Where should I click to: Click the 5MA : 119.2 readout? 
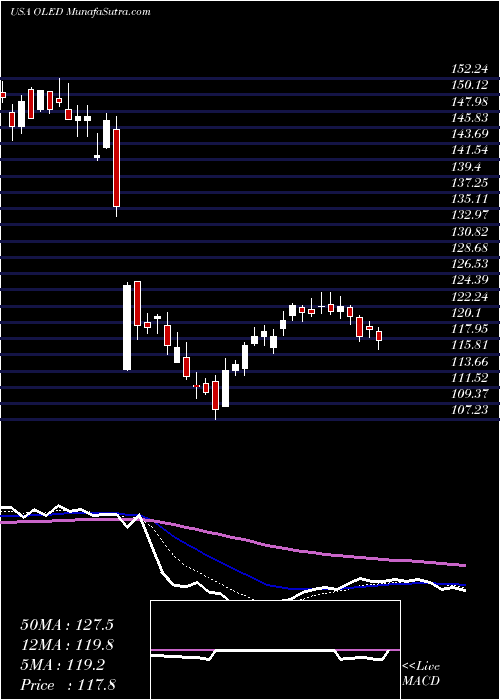pos(63,665)
